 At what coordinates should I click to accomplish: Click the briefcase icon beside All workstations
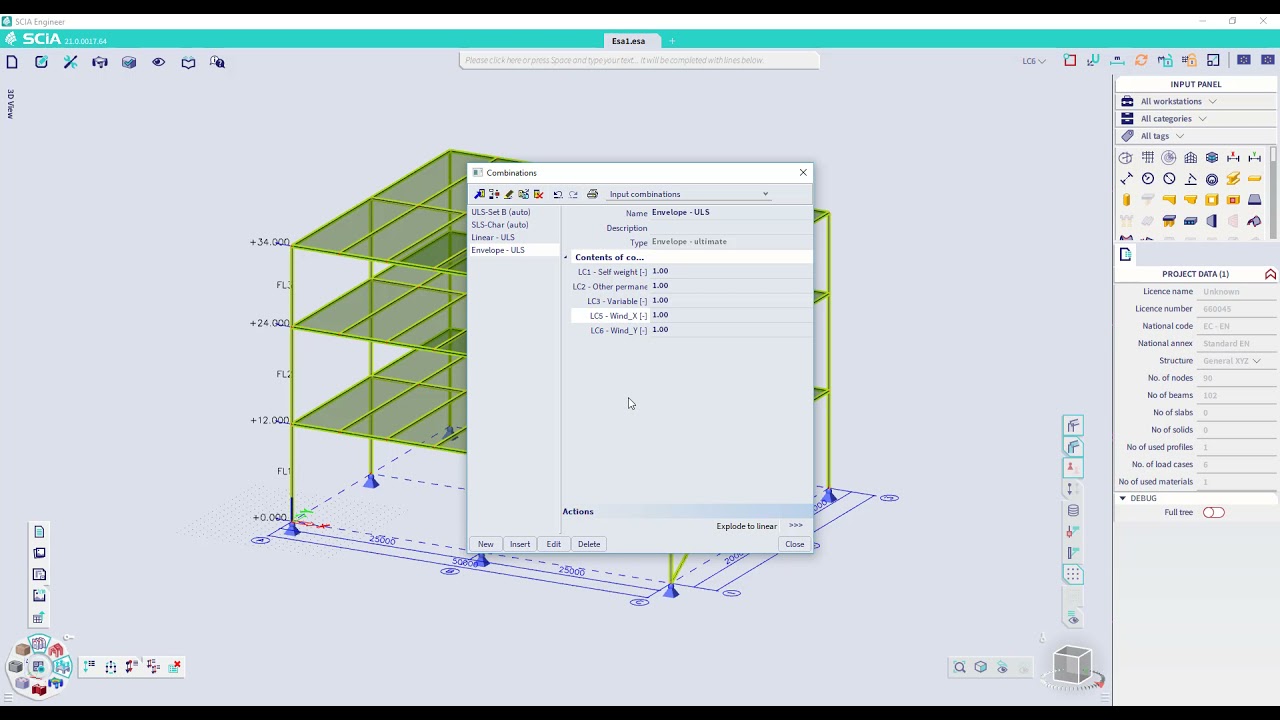[1127, 101]
